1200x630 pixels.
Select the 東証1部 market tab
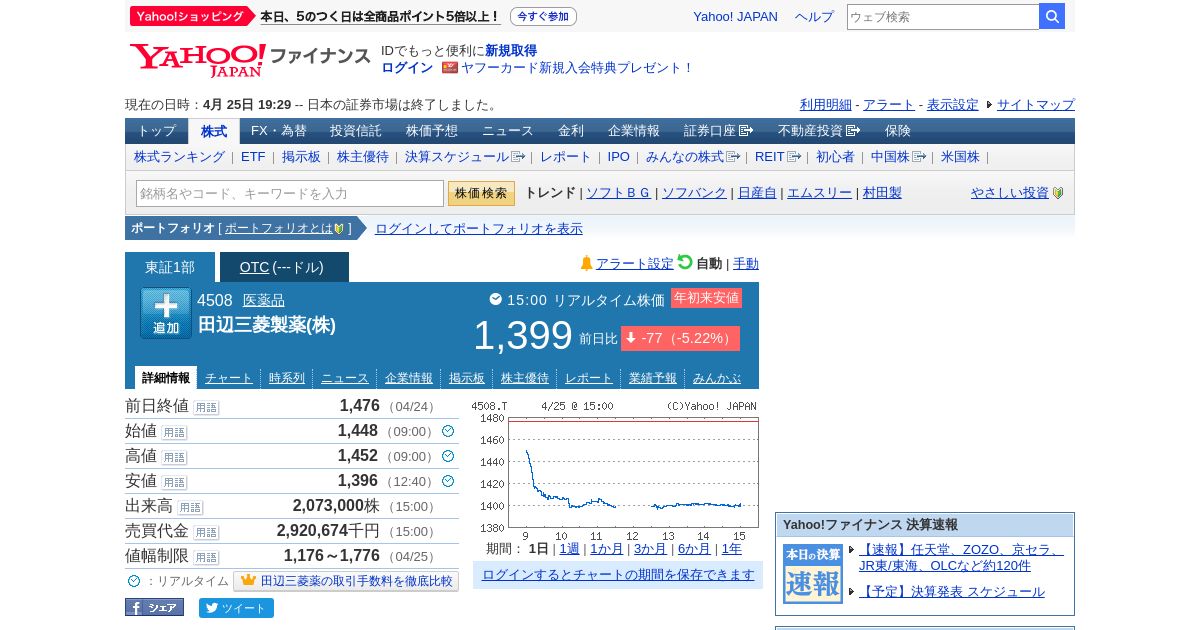click(170, 267)
